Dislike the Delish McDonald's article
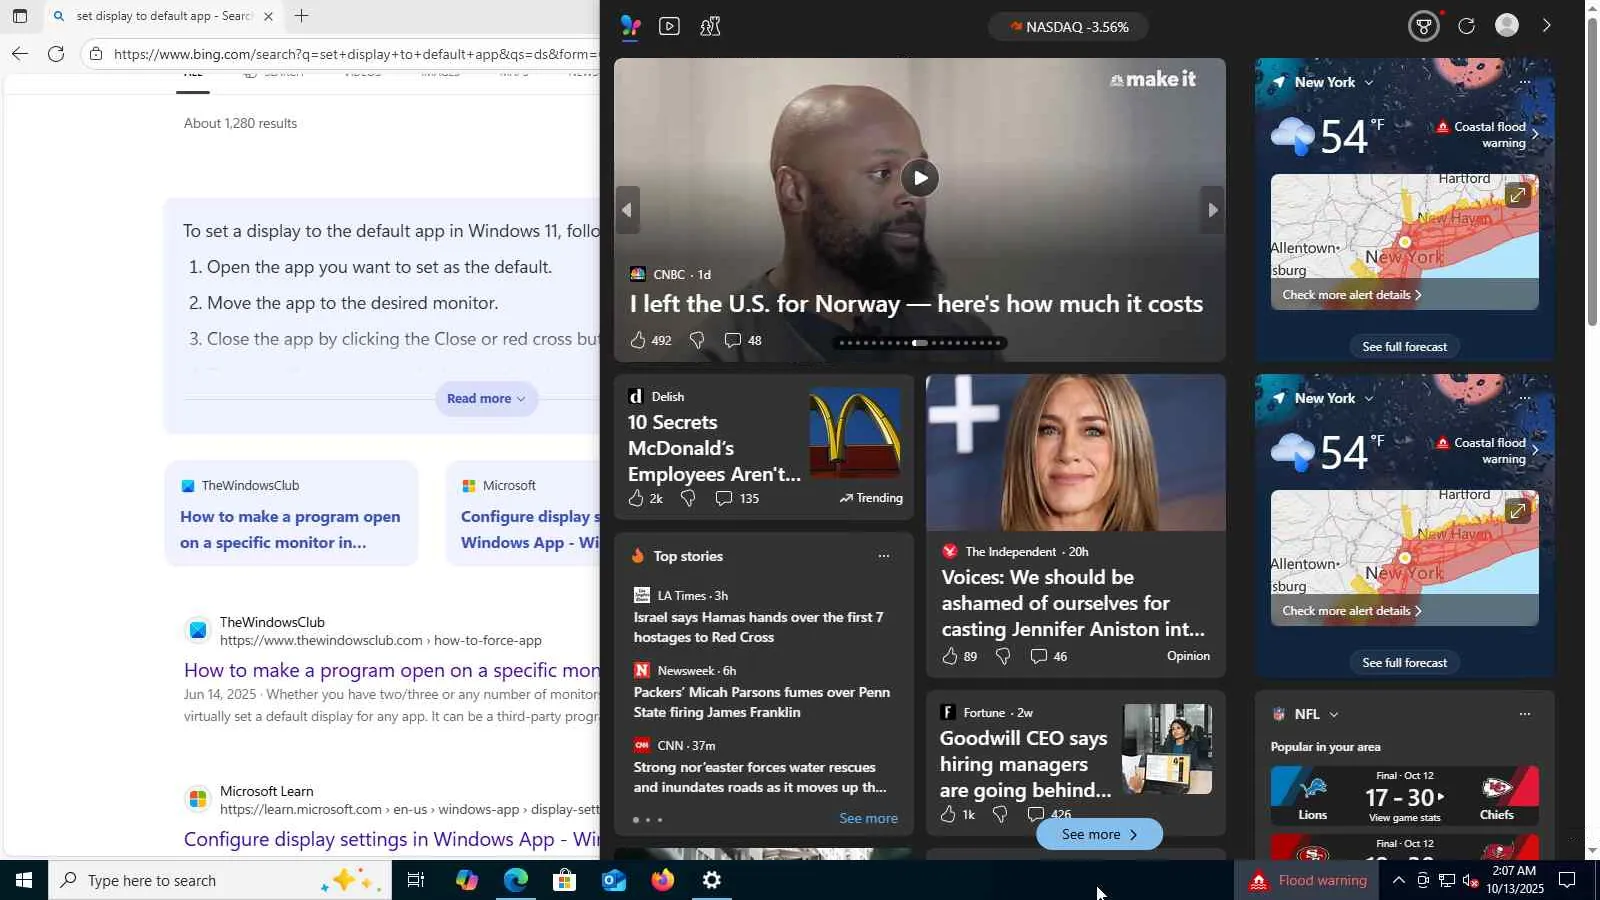 click(x=688, y=498)
